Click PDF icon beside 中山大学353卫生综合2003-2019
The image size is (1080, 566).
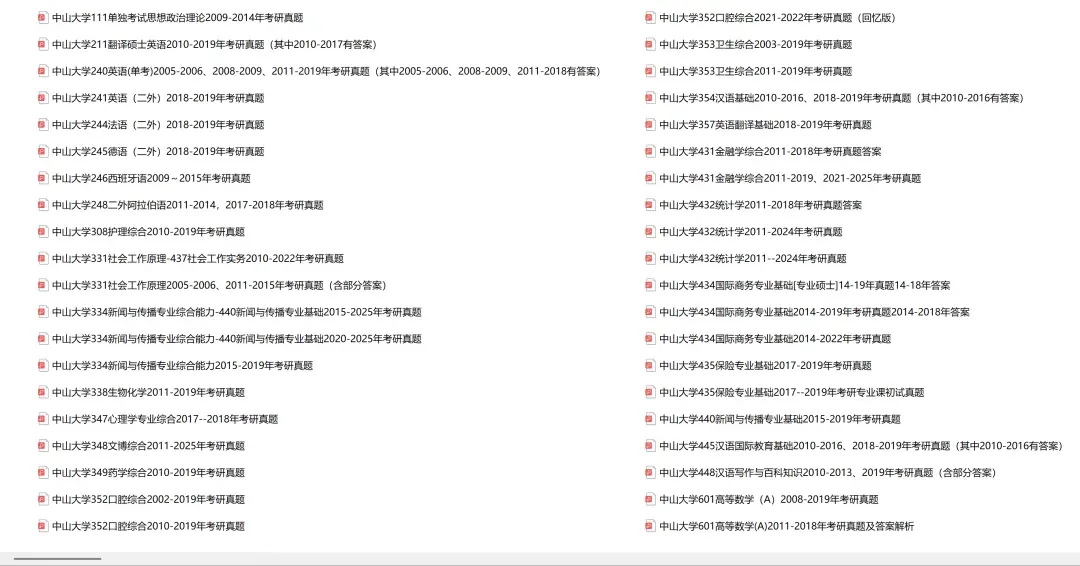(650, 45)
